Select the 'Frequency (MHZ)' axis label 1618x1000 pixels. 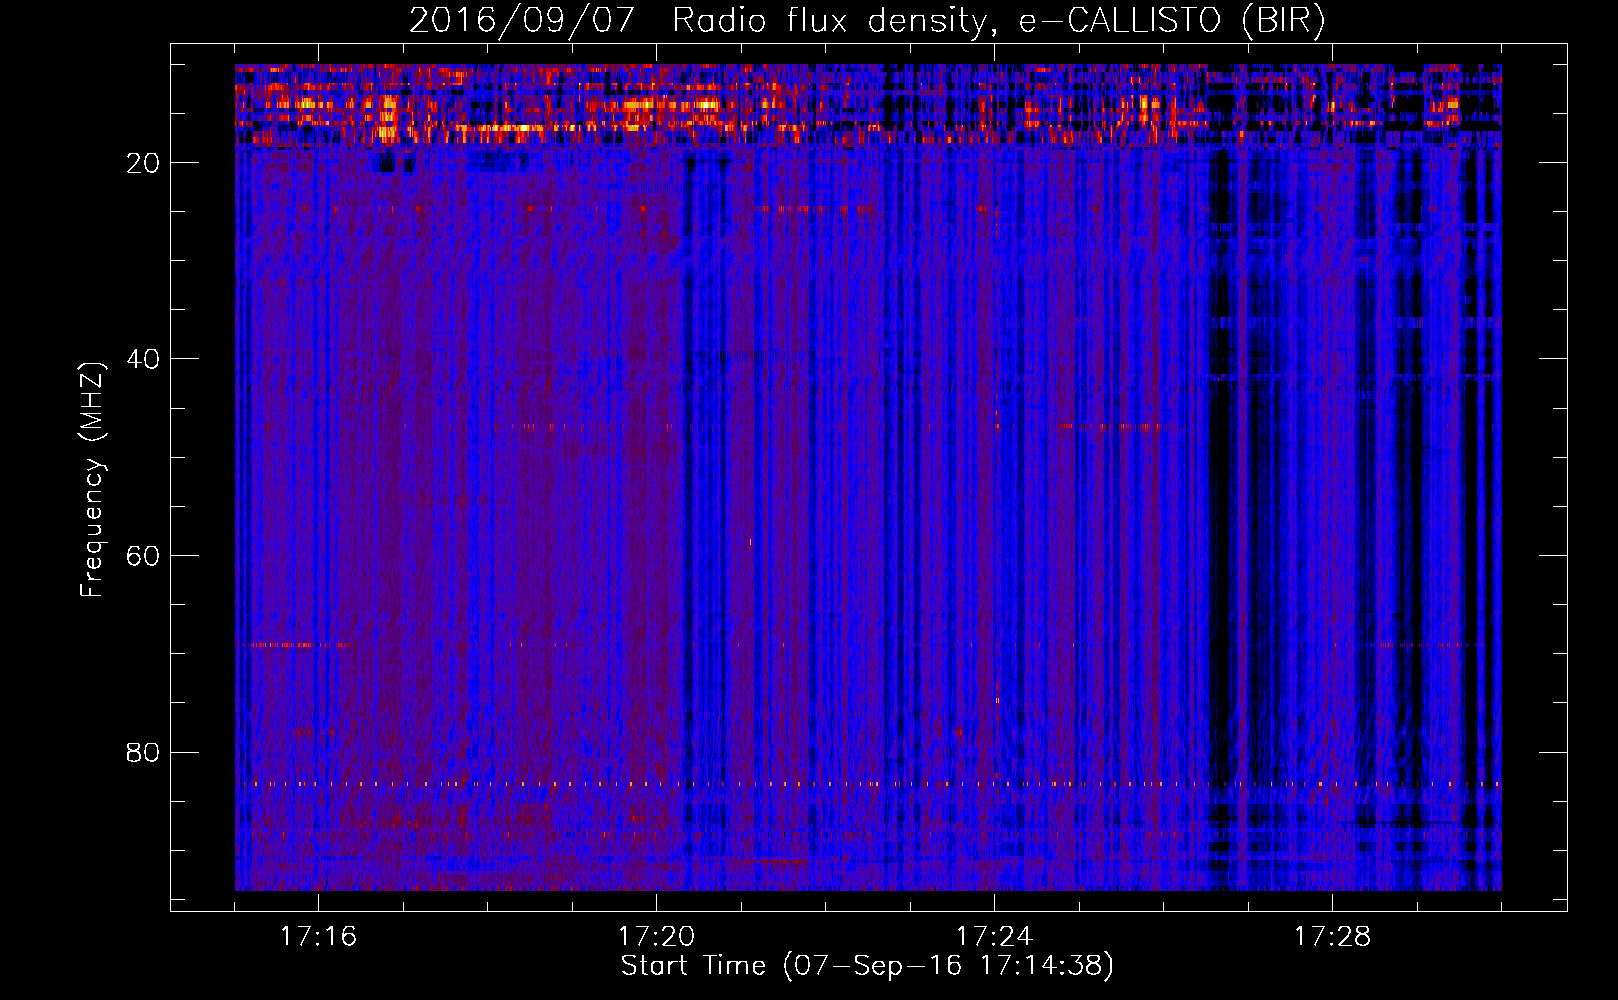[x=92, y=480]
